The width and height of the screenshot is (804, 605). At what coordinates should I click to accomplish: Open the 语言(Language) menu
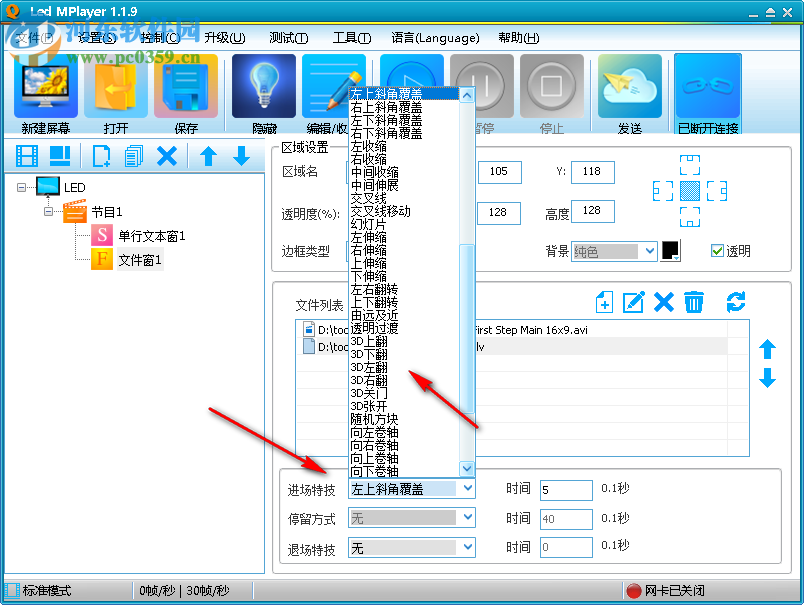coord(434,37)
